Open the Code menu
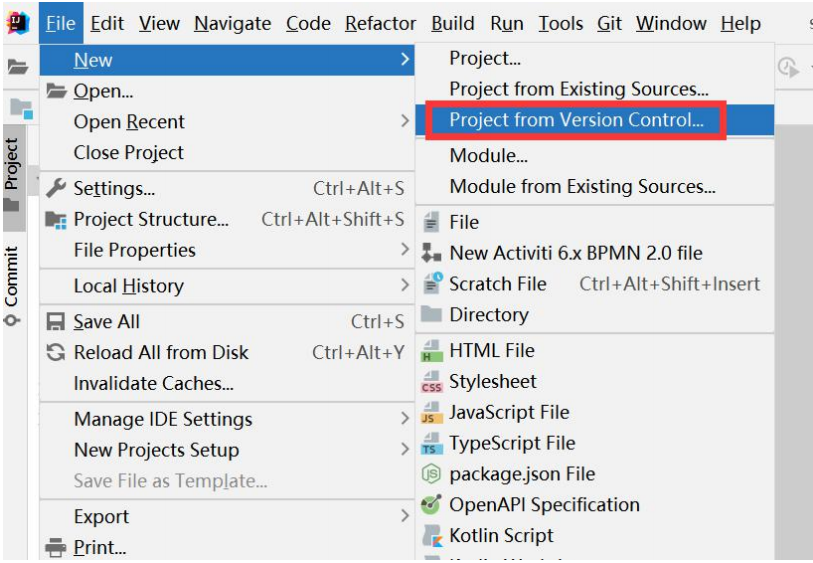 click(x=308, y=23)
